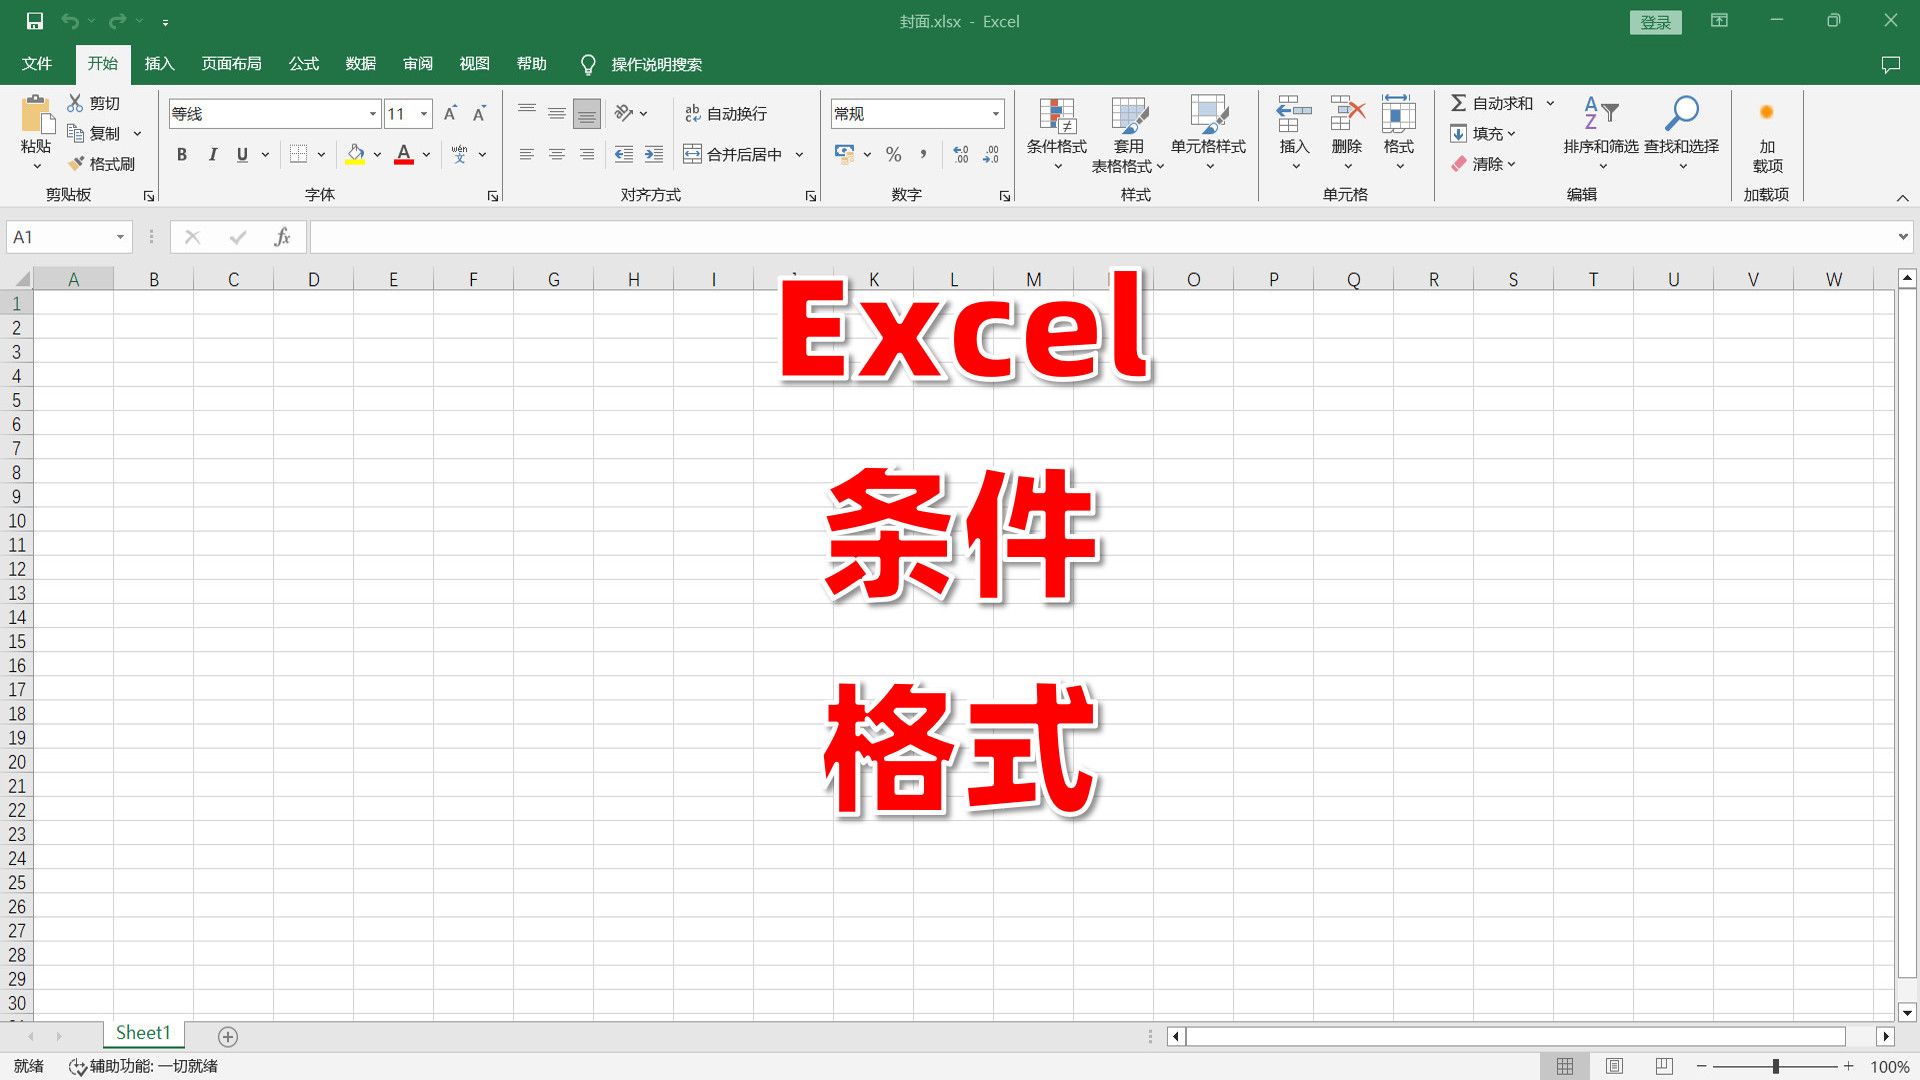
Task: Click the decrease decimal icon
Action: (991, 154)
